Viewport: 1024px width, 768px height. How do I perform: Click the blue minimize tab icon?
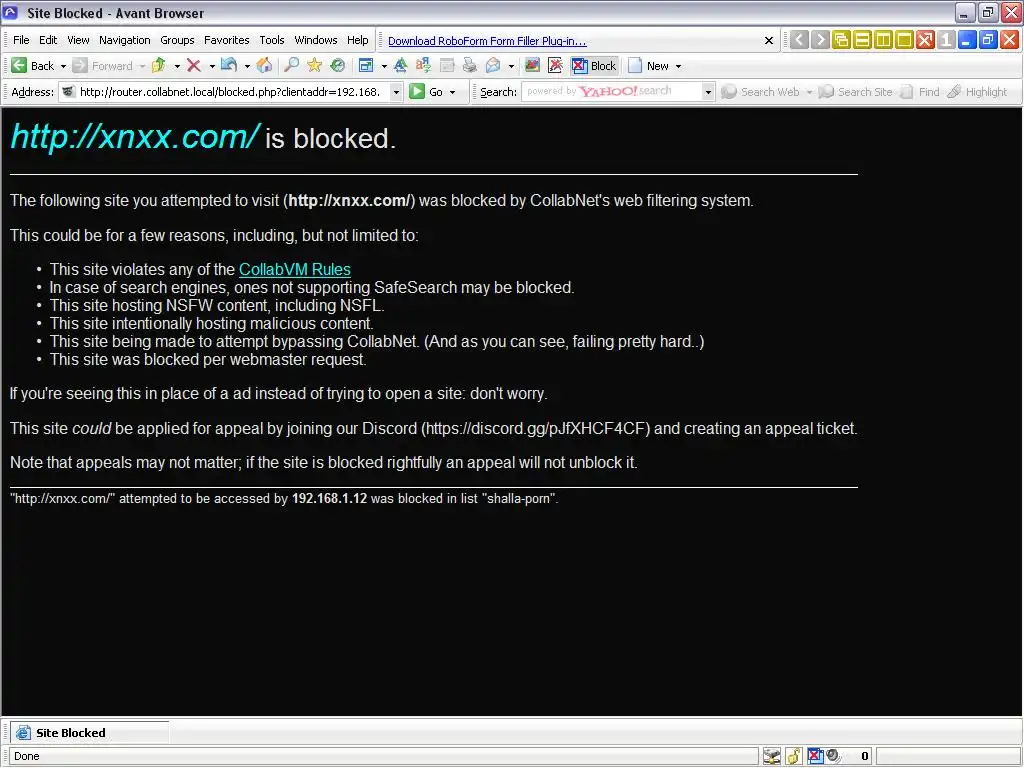click(x=967, y=40)
